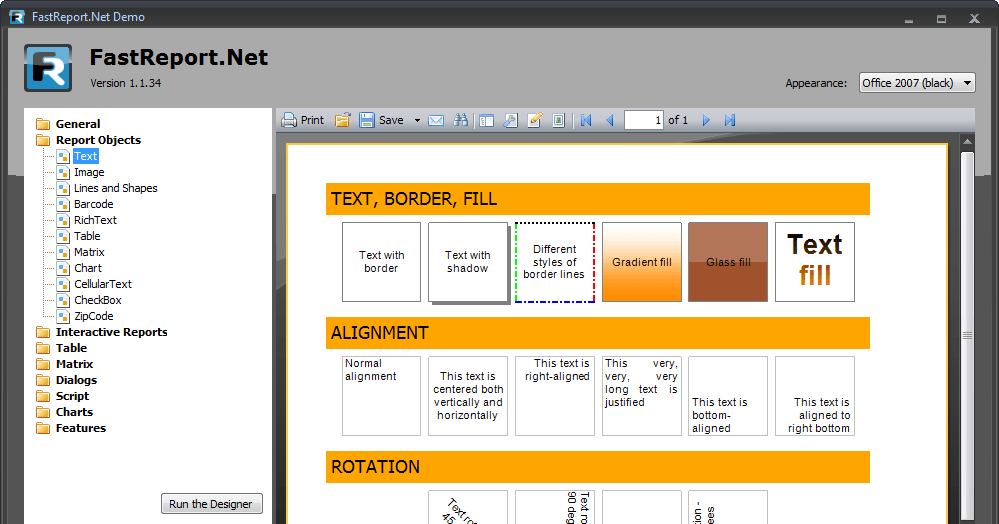Screen dimensions: 999x524
Task: Select the Image report item
Action: [89, 172]
